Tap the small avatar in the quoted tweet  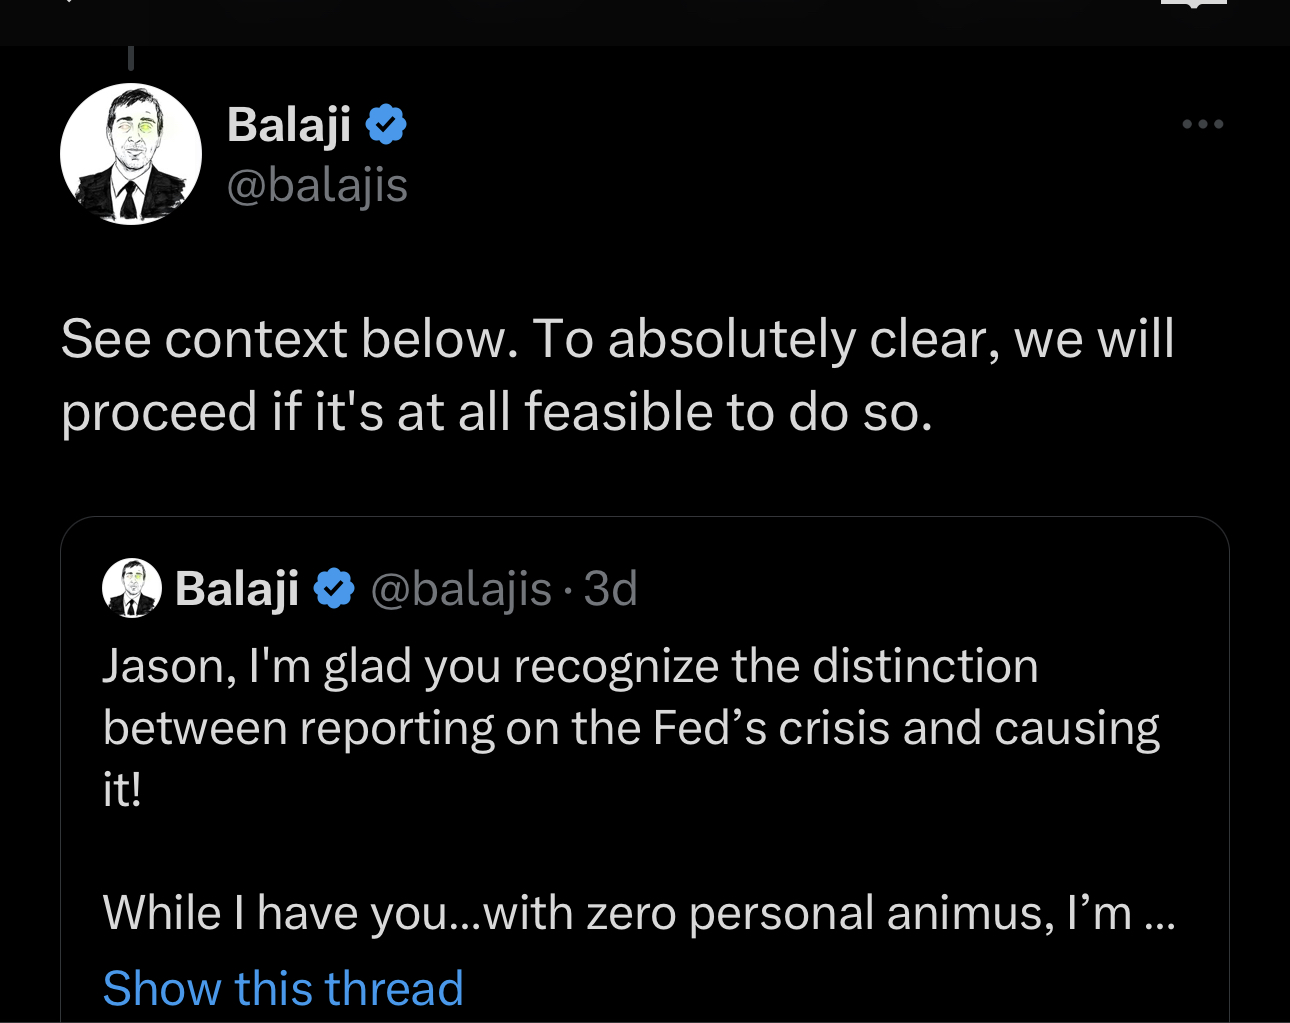pos(132,588)
